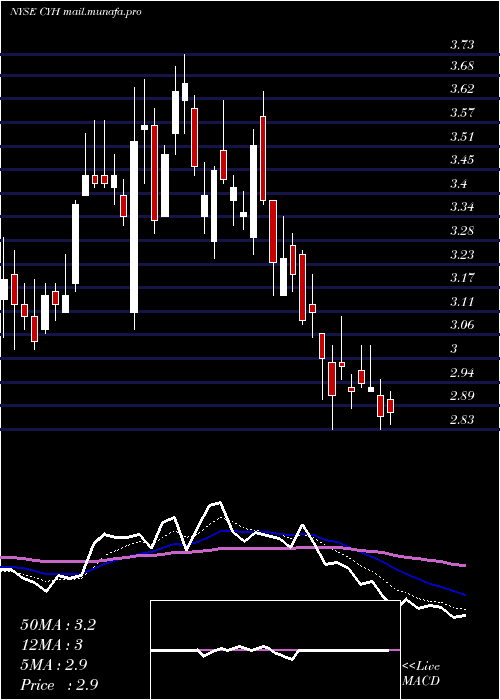
Task: Select the 2.89 price axis label
Action: 462,396
